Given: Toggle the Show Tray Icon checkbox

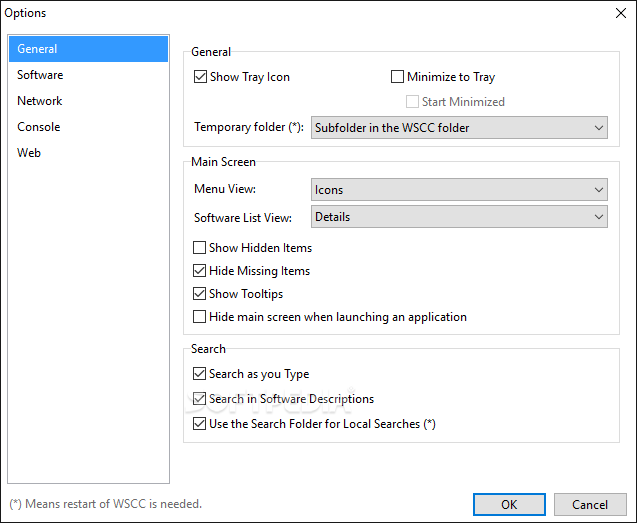Looking at the screenshot, I should coord(200,77).
